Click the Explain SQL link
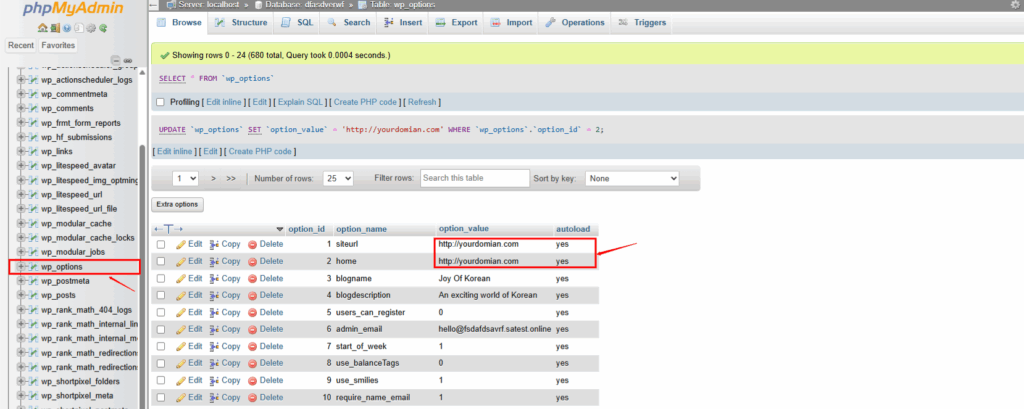 (301, 103)
